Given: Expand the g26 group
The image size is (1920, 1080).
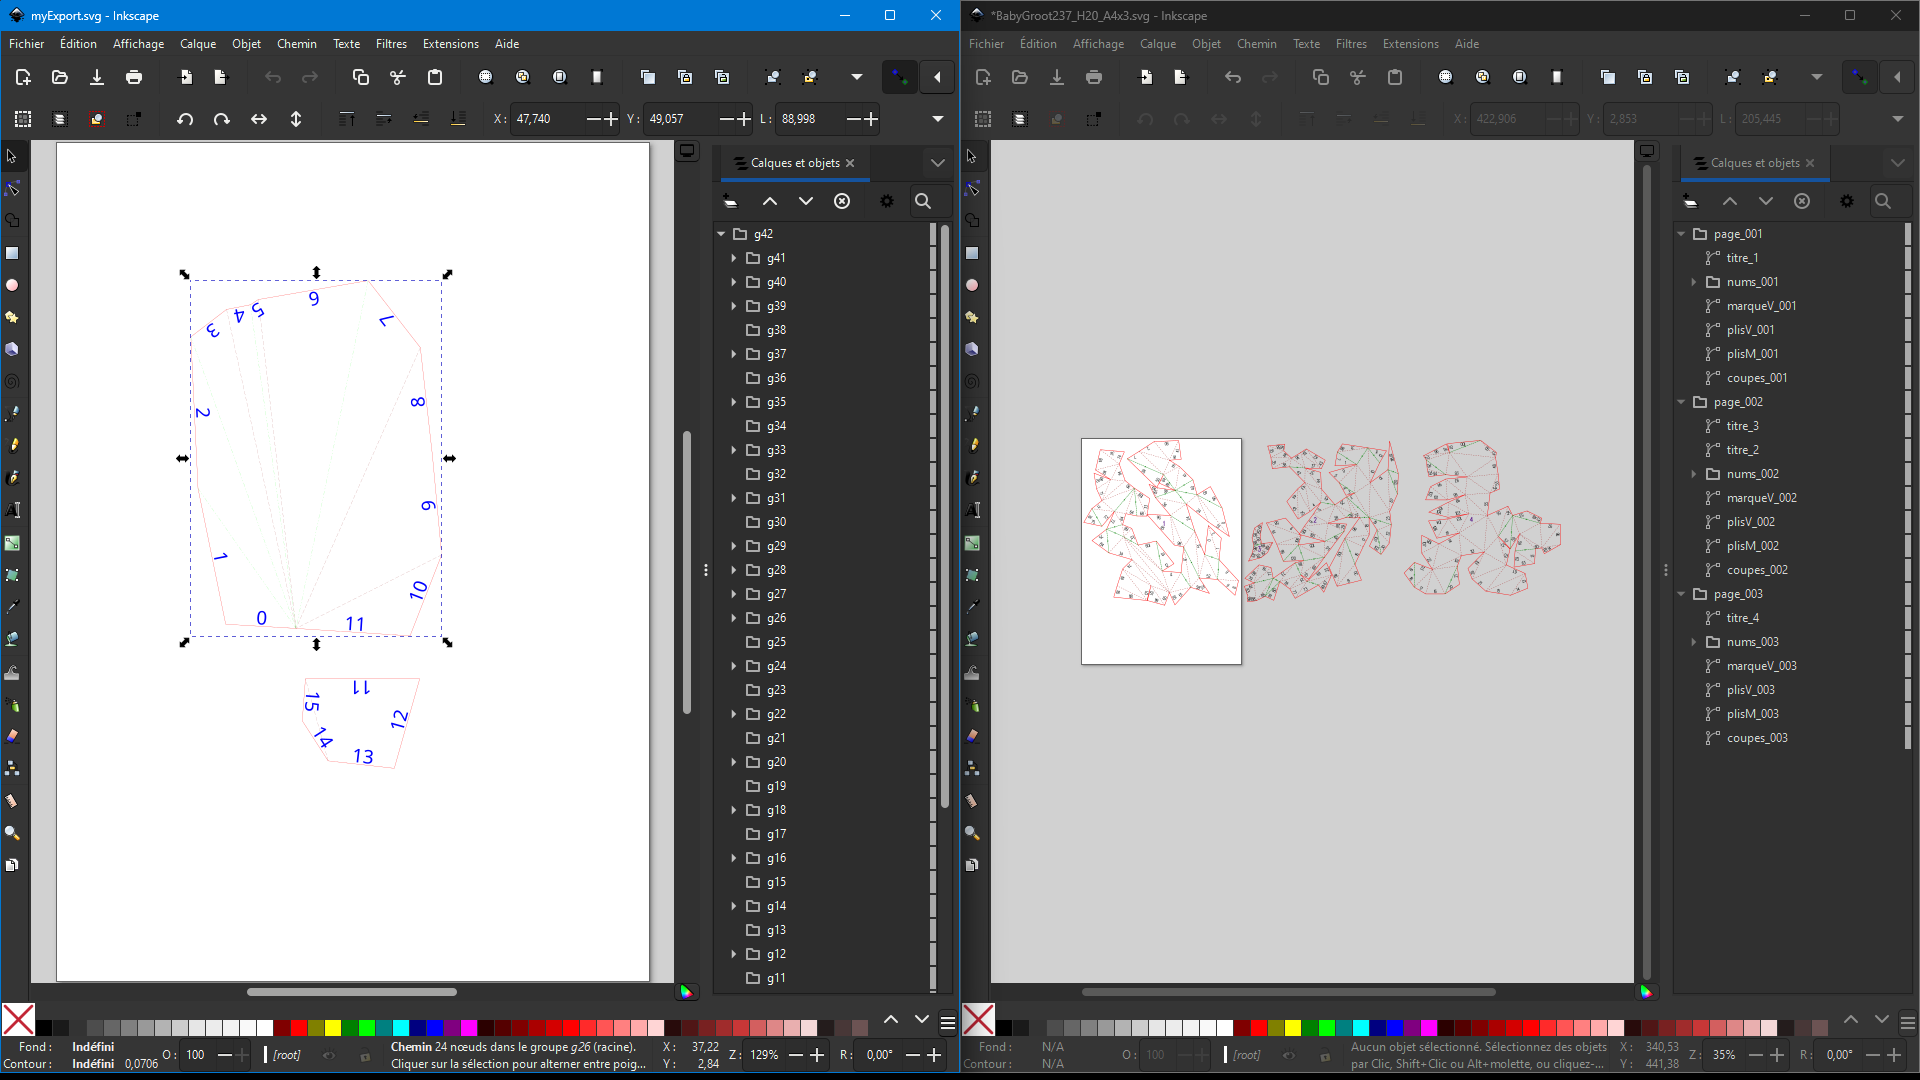Looking at the screenshot, I should tap(734, 618).
